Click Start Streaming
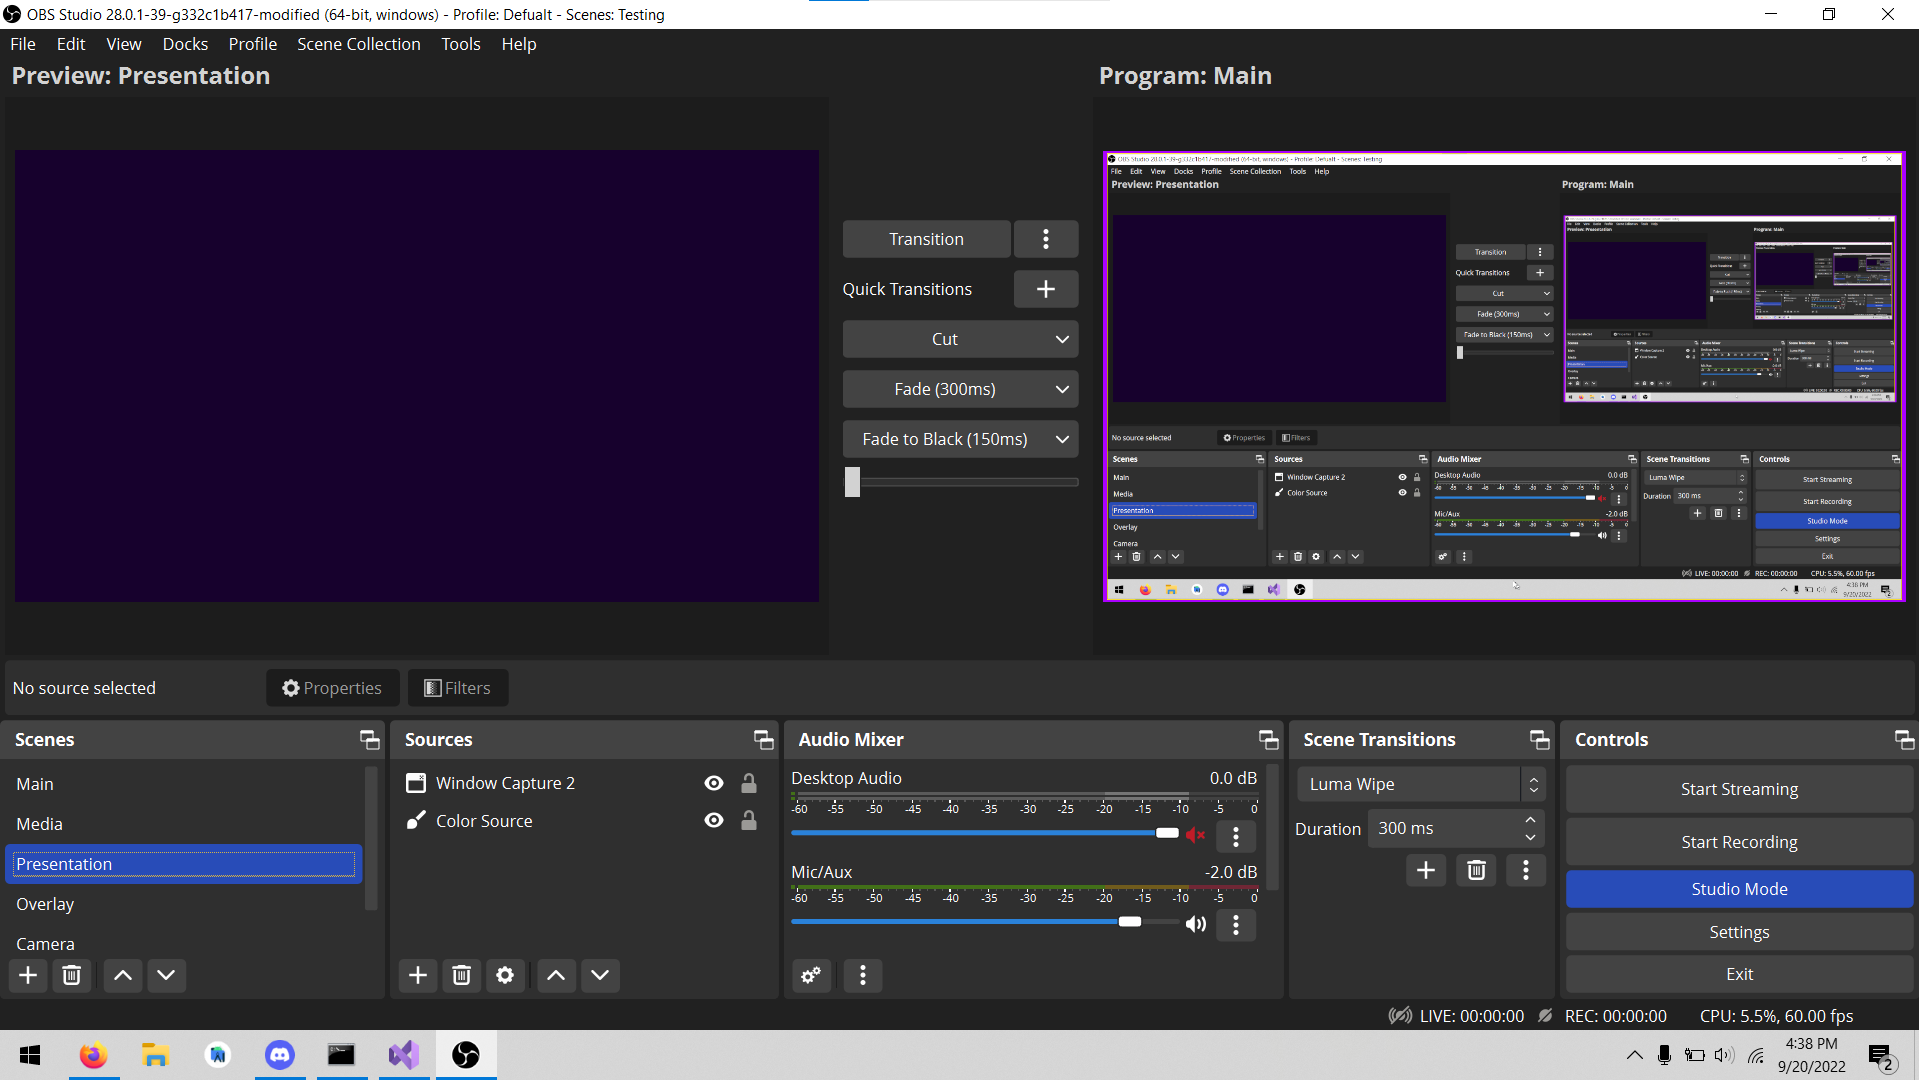This screenshot has width=1919, height=1080. coord(1739,789)
